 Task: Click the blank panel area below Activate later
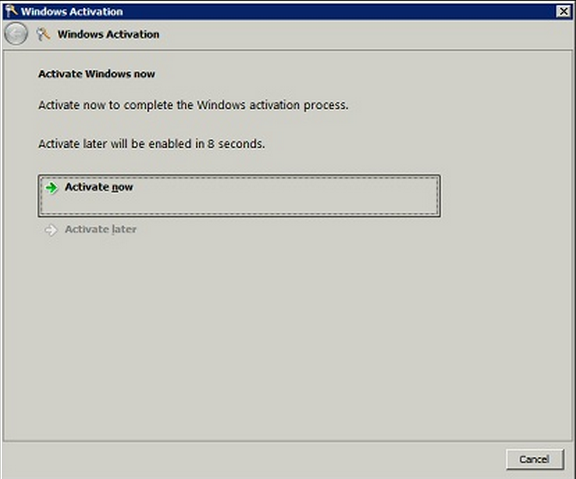(287, 338)
